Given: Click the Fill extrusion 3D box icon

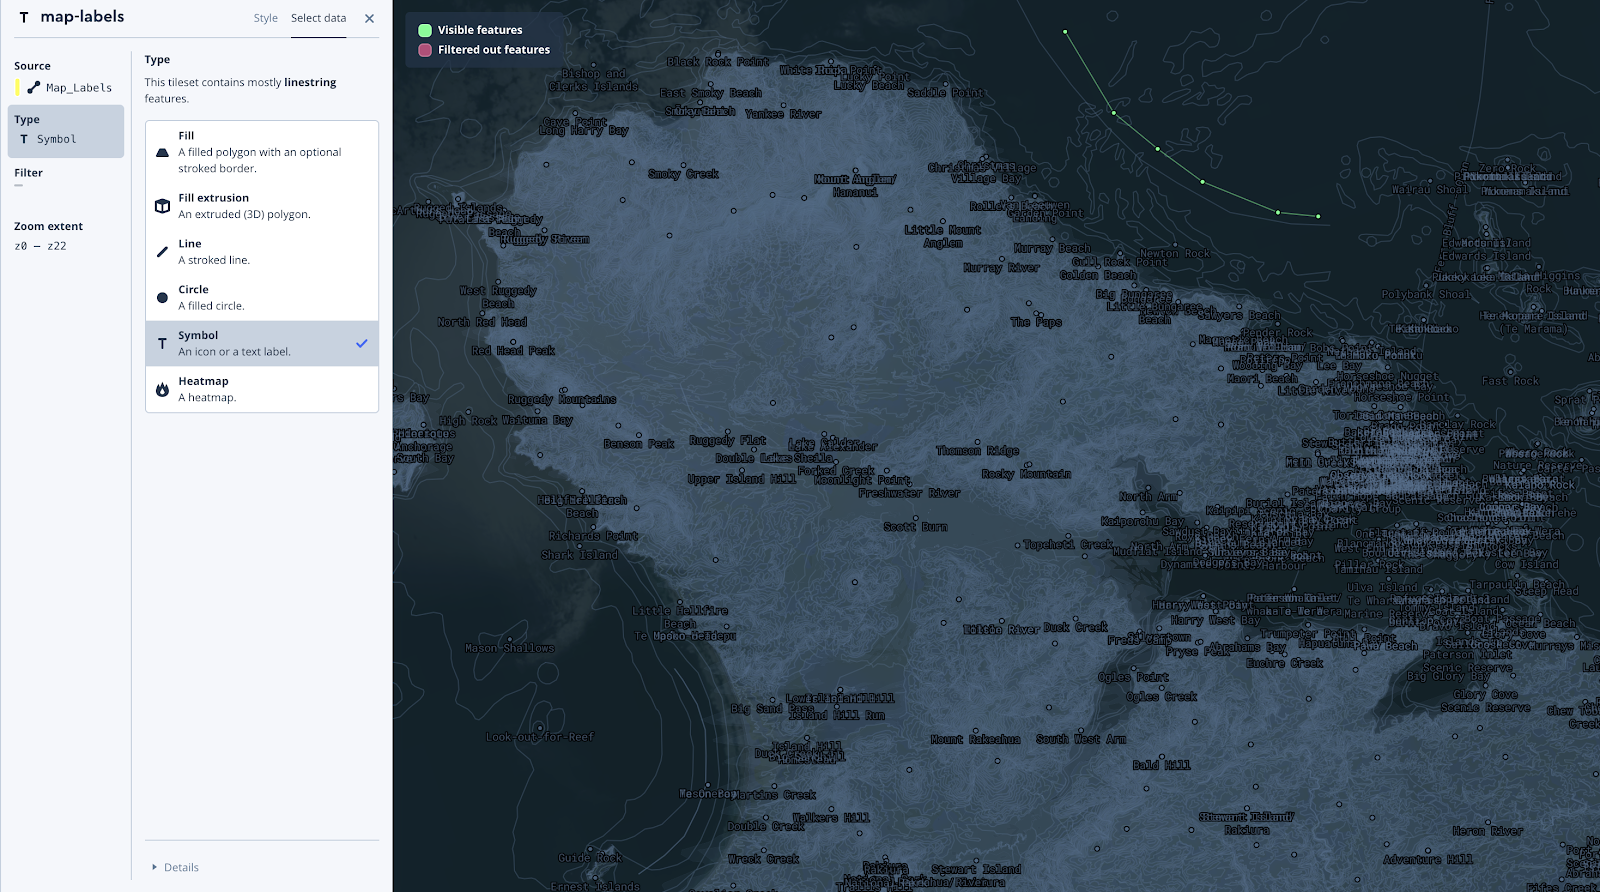Looking at the screenshot, I should 162,206.
